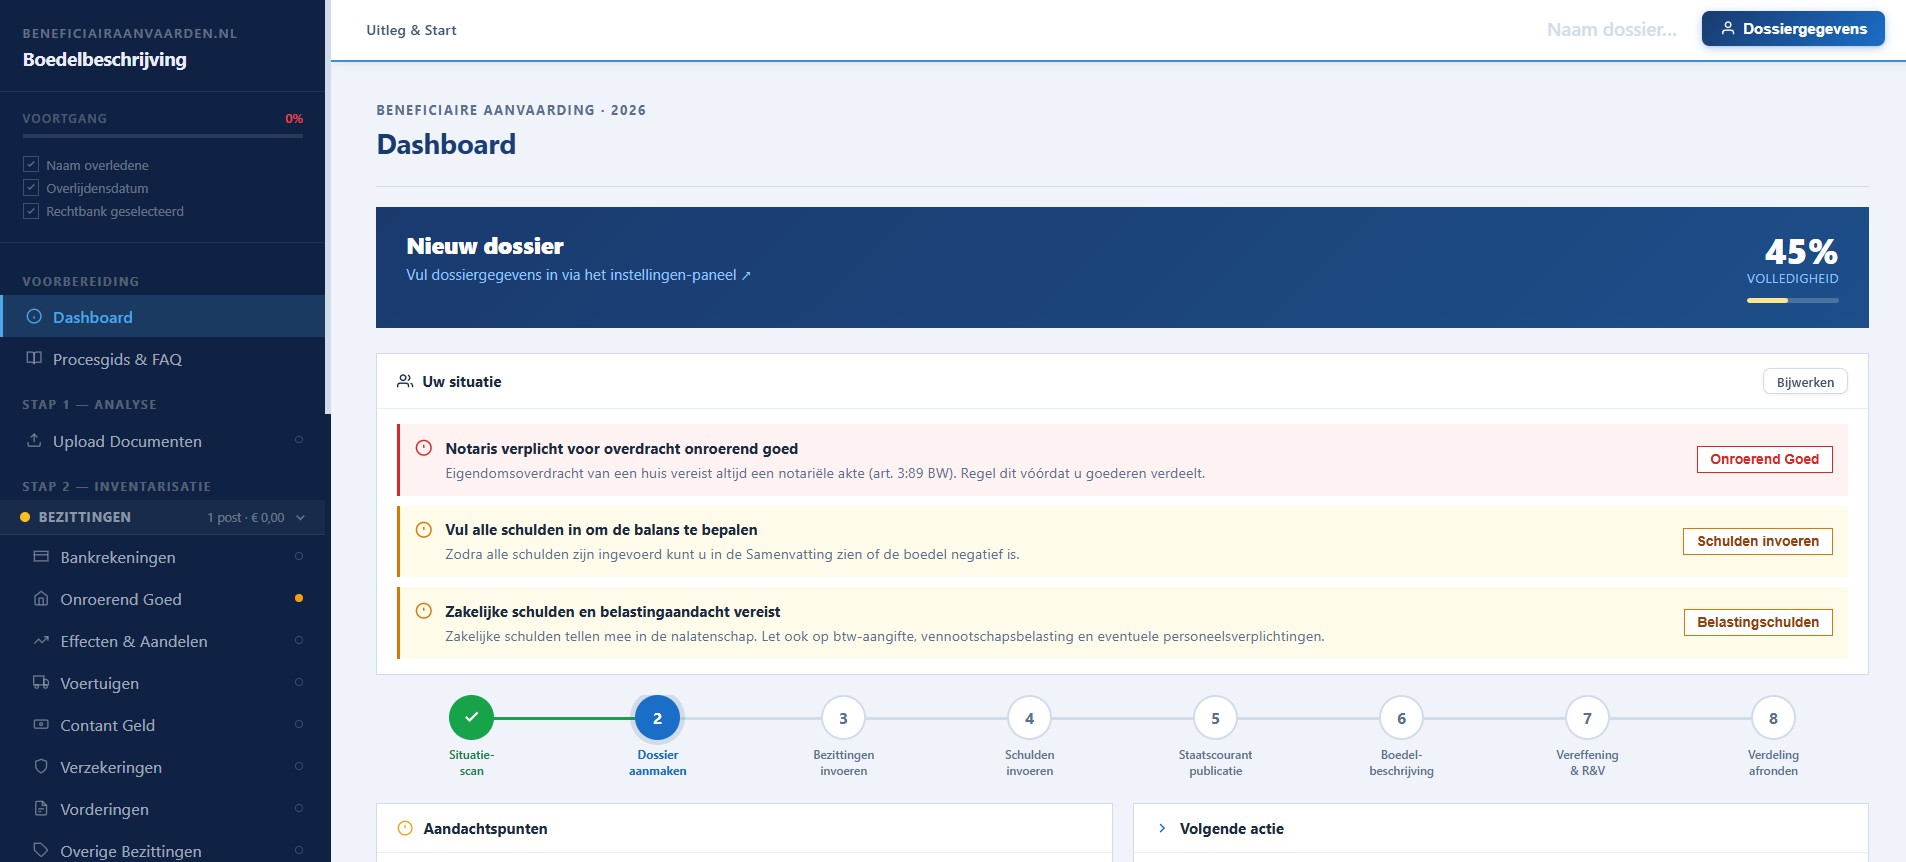Click the people icon next to Uw situatie
The height and width of the screenshot is (862, 1906).
[405, 381]
